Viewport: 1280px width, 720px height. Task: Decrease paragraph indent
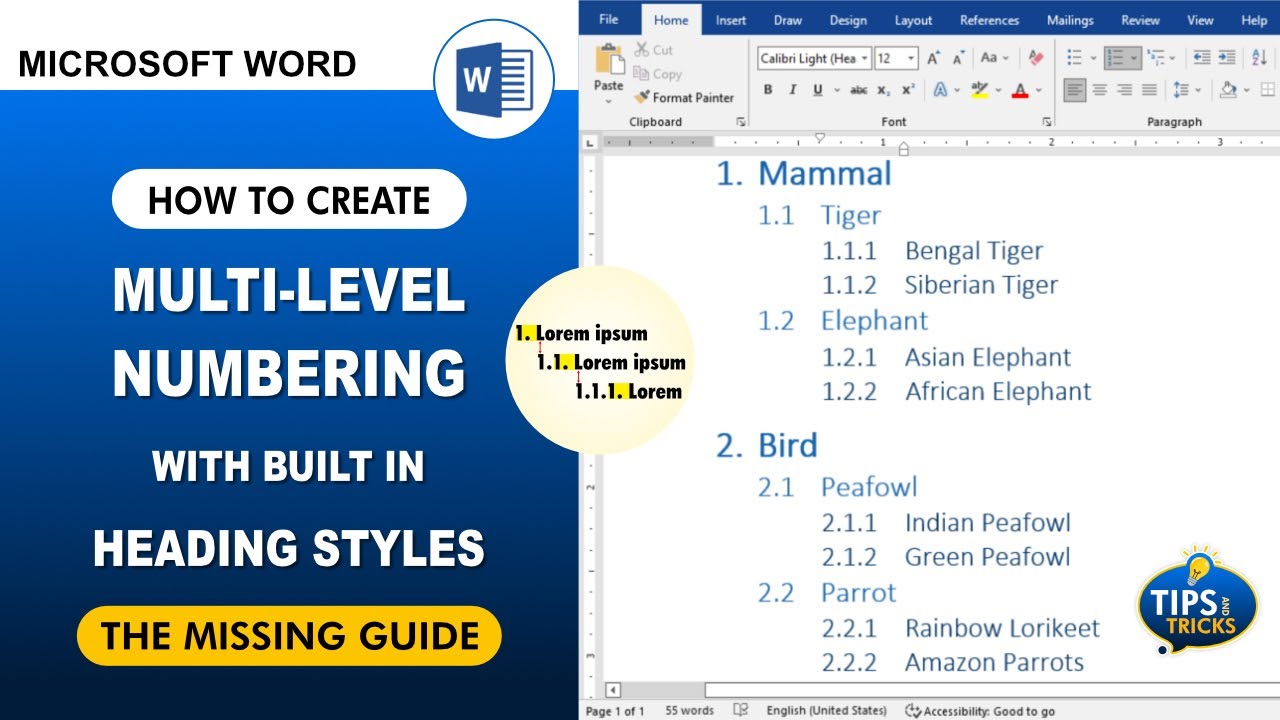pyautogui.click(x=1202, y=58)
